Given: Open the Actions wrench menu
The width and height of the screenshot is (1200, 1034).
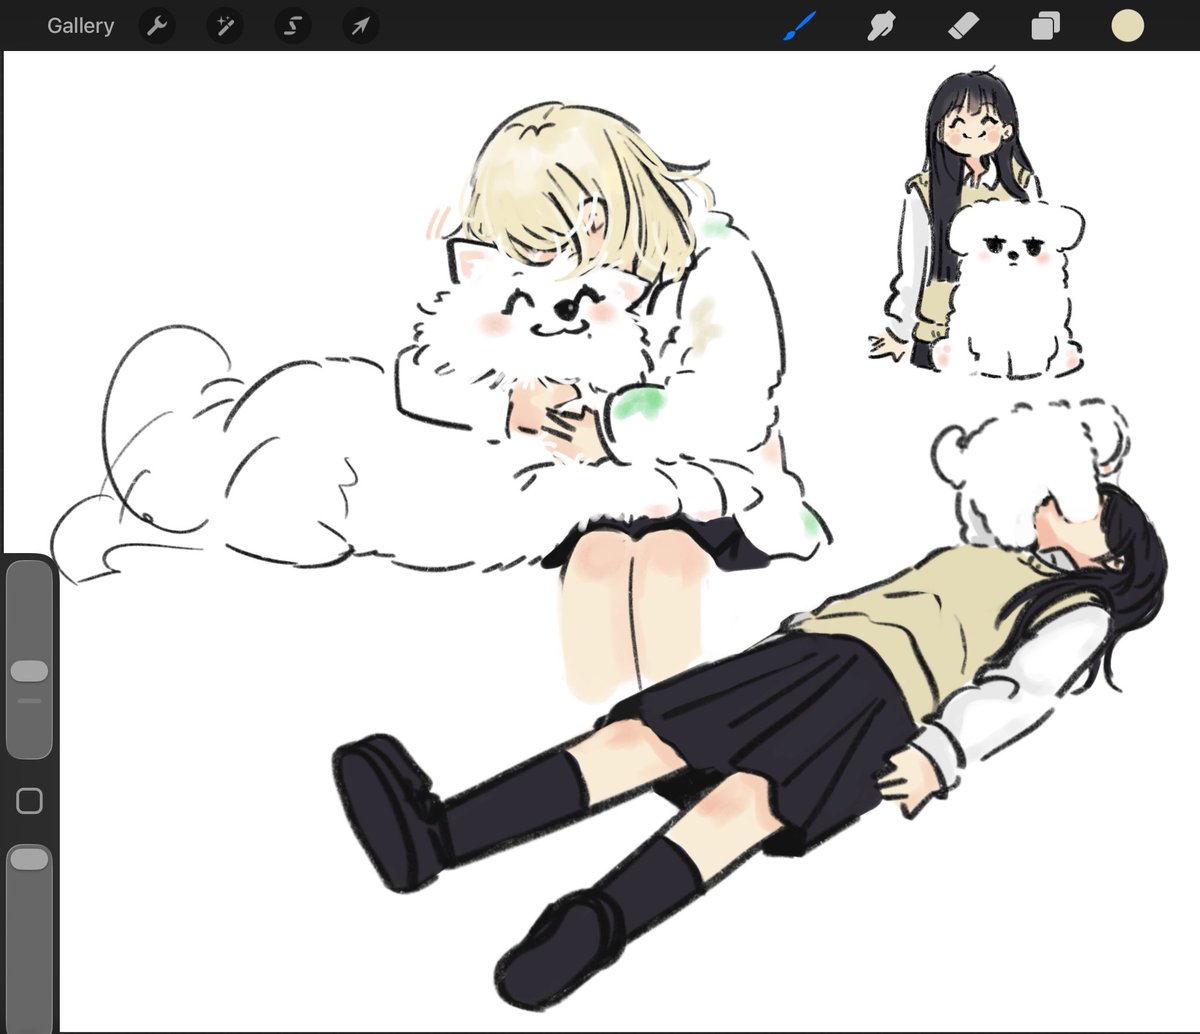Looking at the screenshot, I should coord(156,26).
